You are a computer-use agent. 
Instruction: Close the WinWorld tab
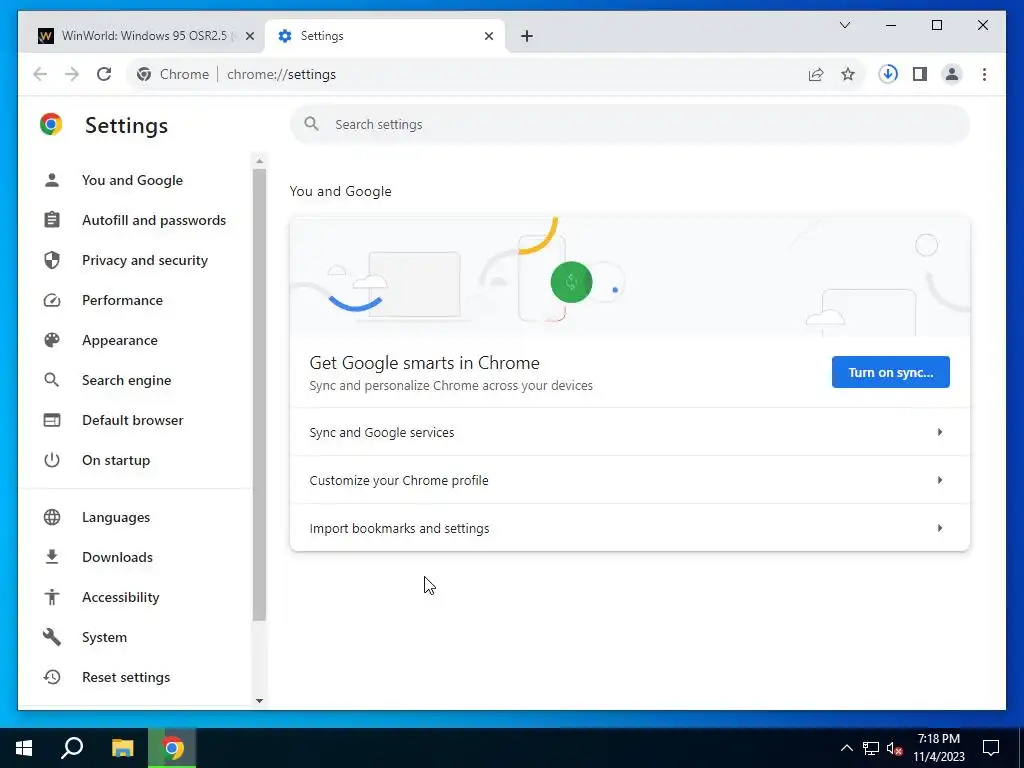(249, 36)
